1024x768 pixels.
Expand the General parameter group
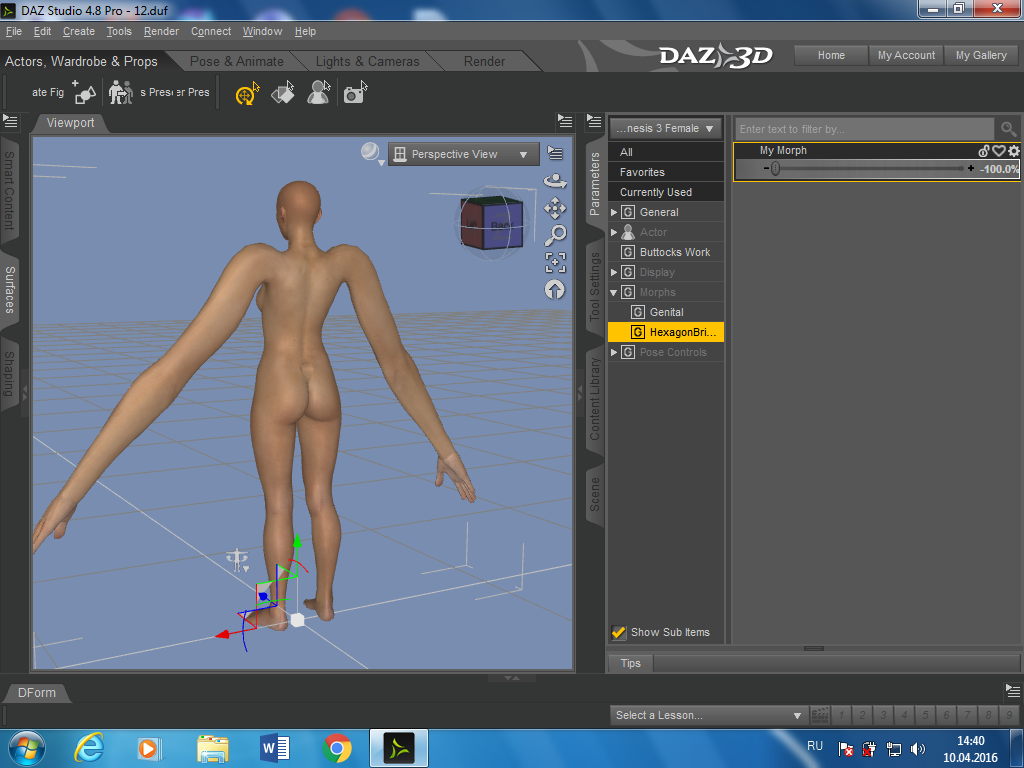click(x=614, y=212)
